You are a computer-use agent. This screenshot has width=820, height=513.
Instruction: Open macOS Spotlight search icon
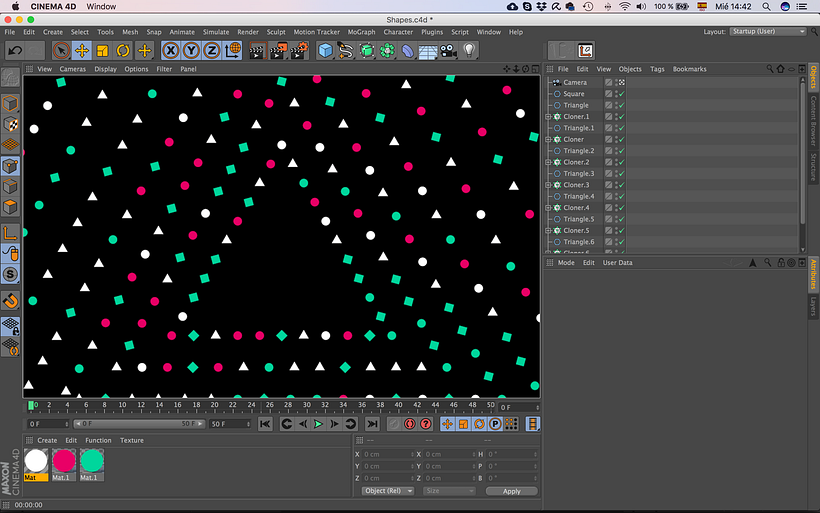[x=766, y=6]
